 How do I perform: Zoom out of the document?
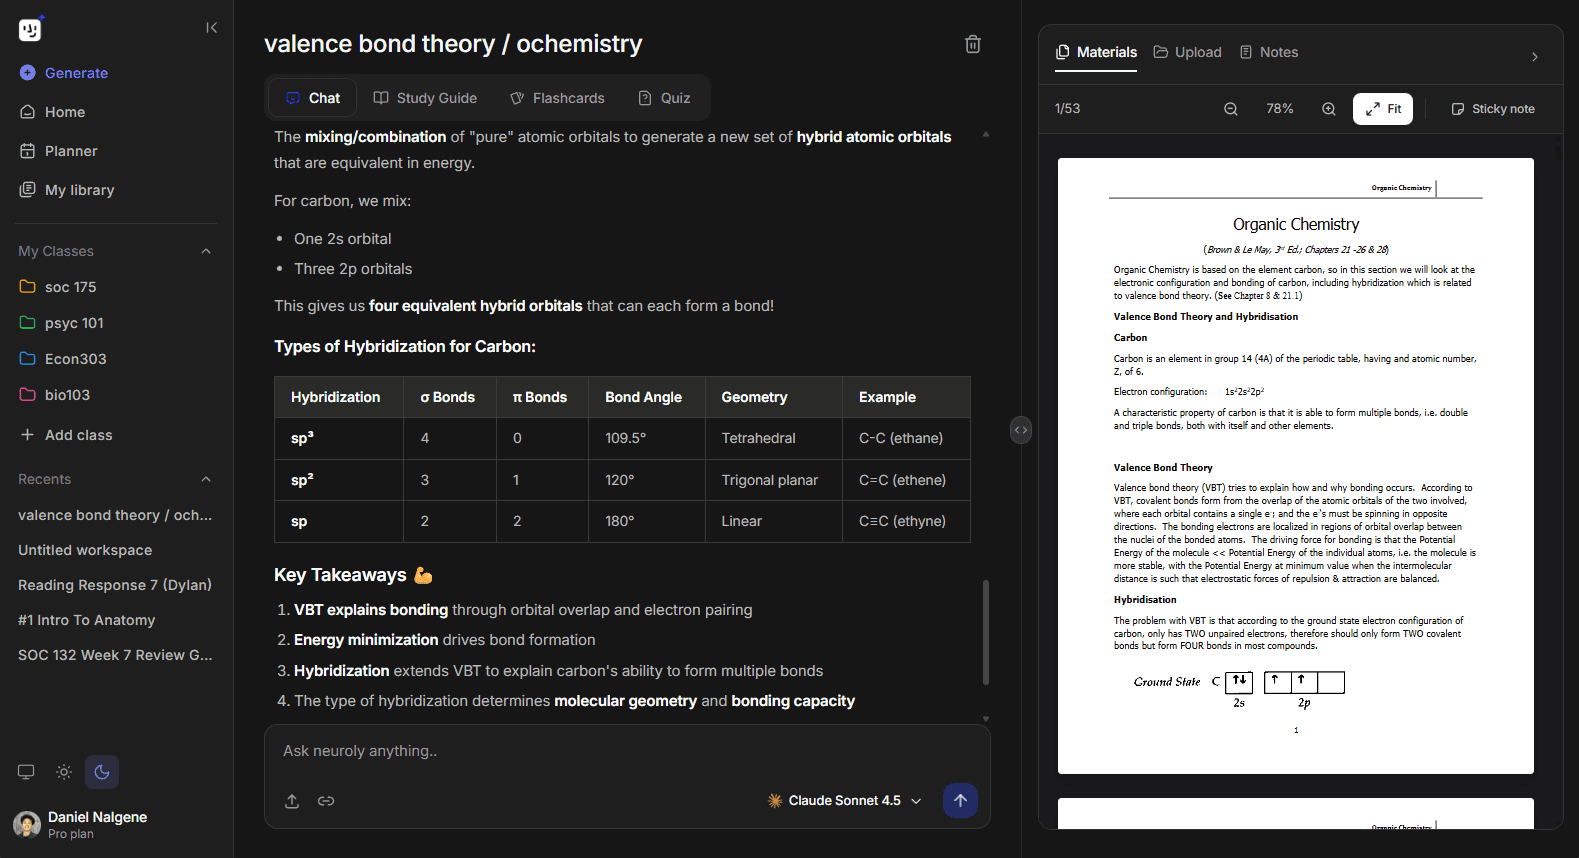[1231, 109]
